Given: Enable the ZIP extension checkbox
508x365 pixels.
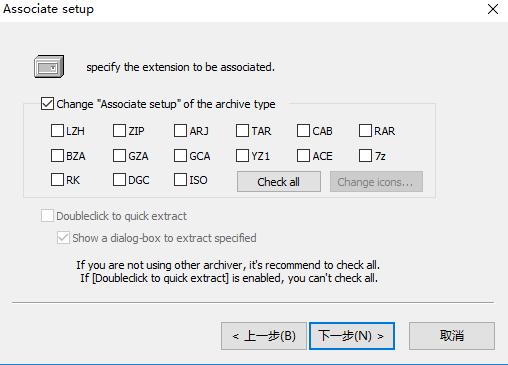Looking at the screenshot, I should [x=119, y=131].
